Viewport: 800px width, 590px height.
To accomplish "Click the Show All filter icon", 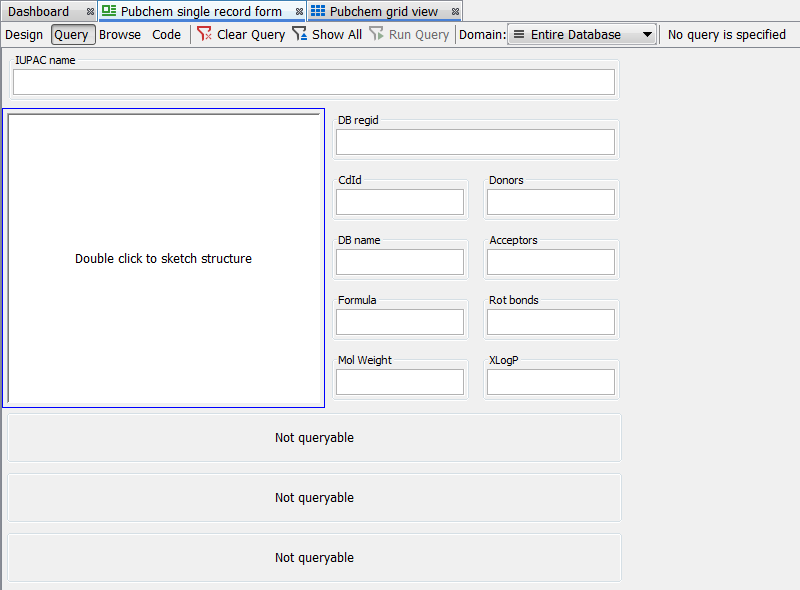I will point(299,34).
